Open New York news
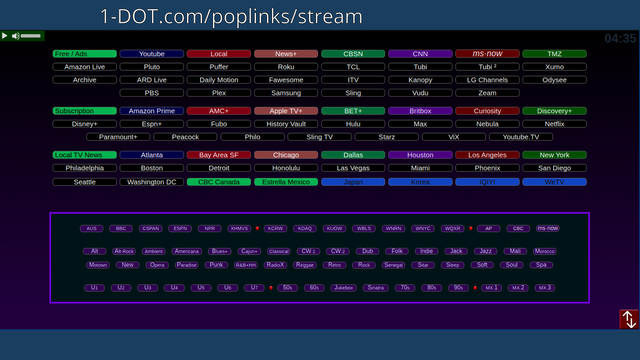This screenshot has height=360, width=640. [x=554, y=155]
